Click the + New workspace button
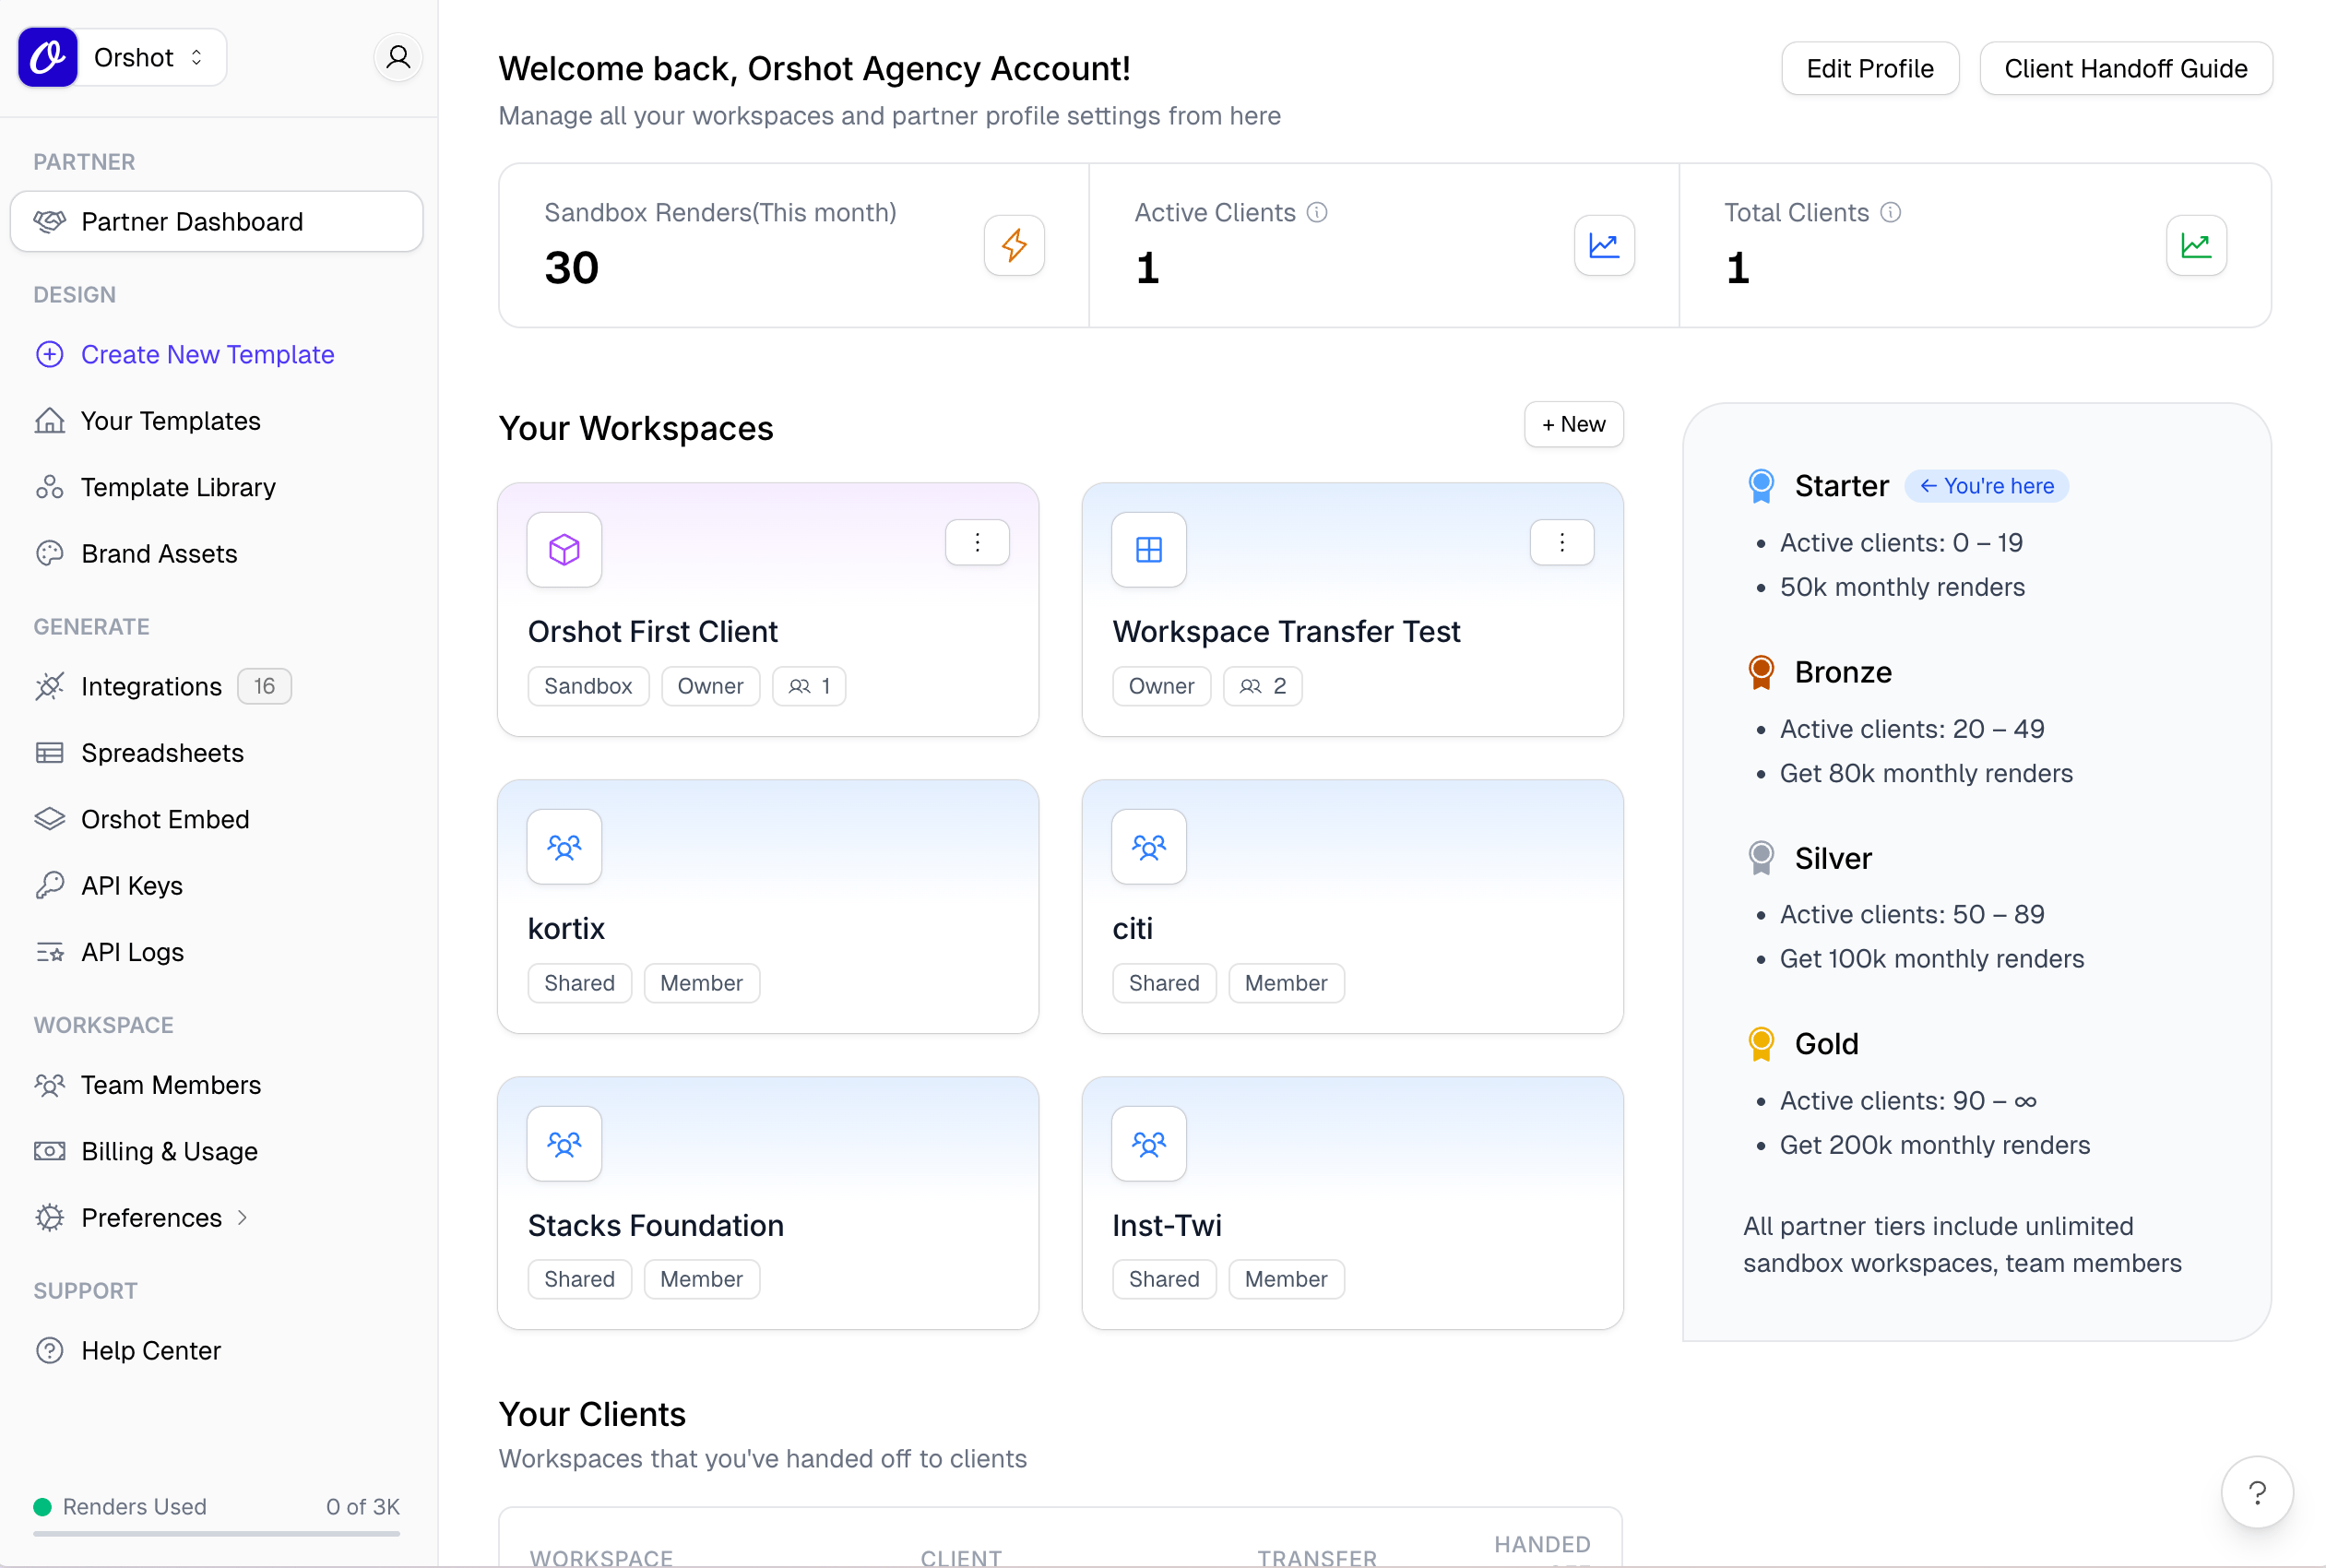Image resolution: width=2326 pixels, height=1568 pixels. pos(1573,424)
